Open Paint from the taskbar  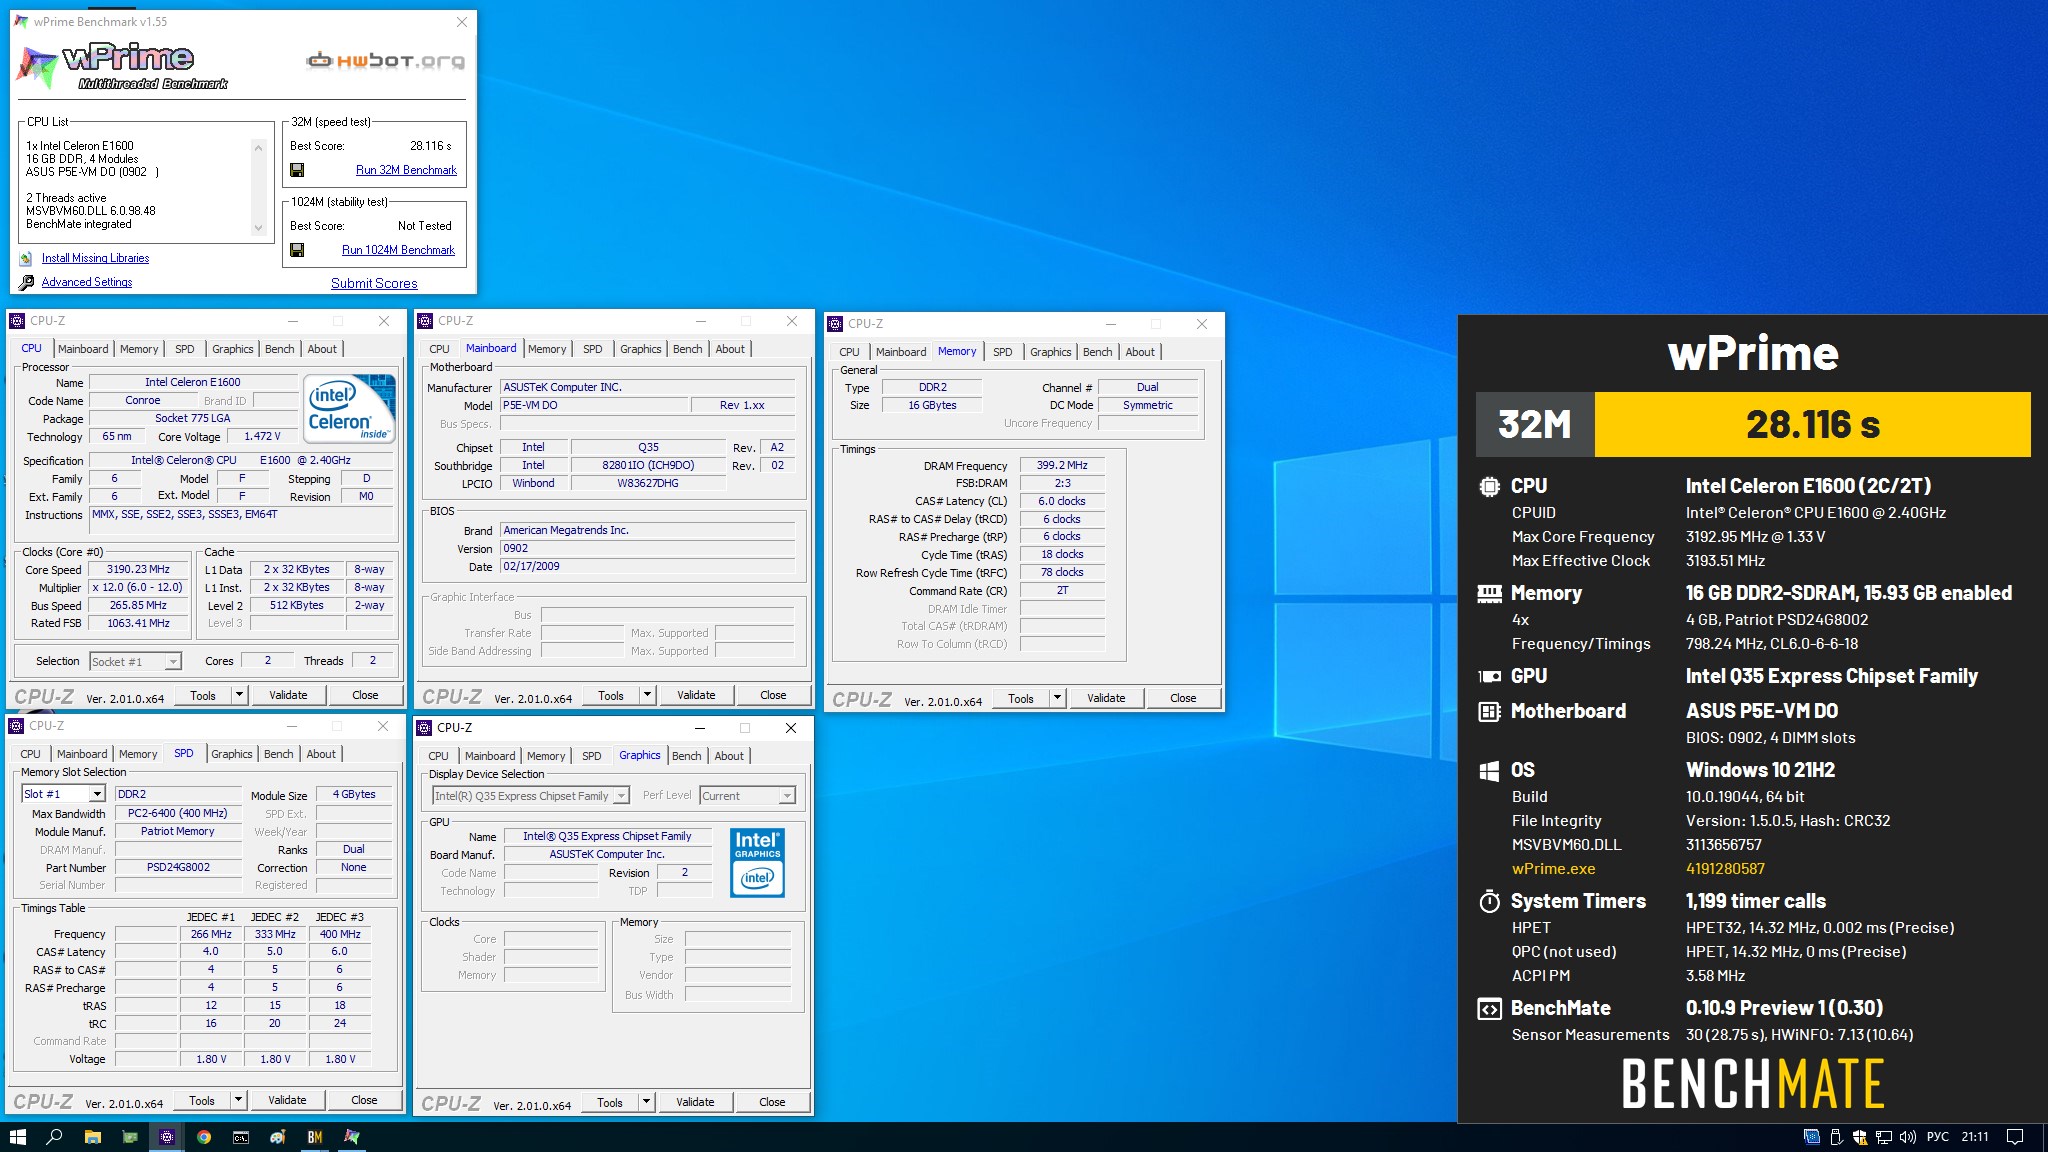pos(278,1137)
